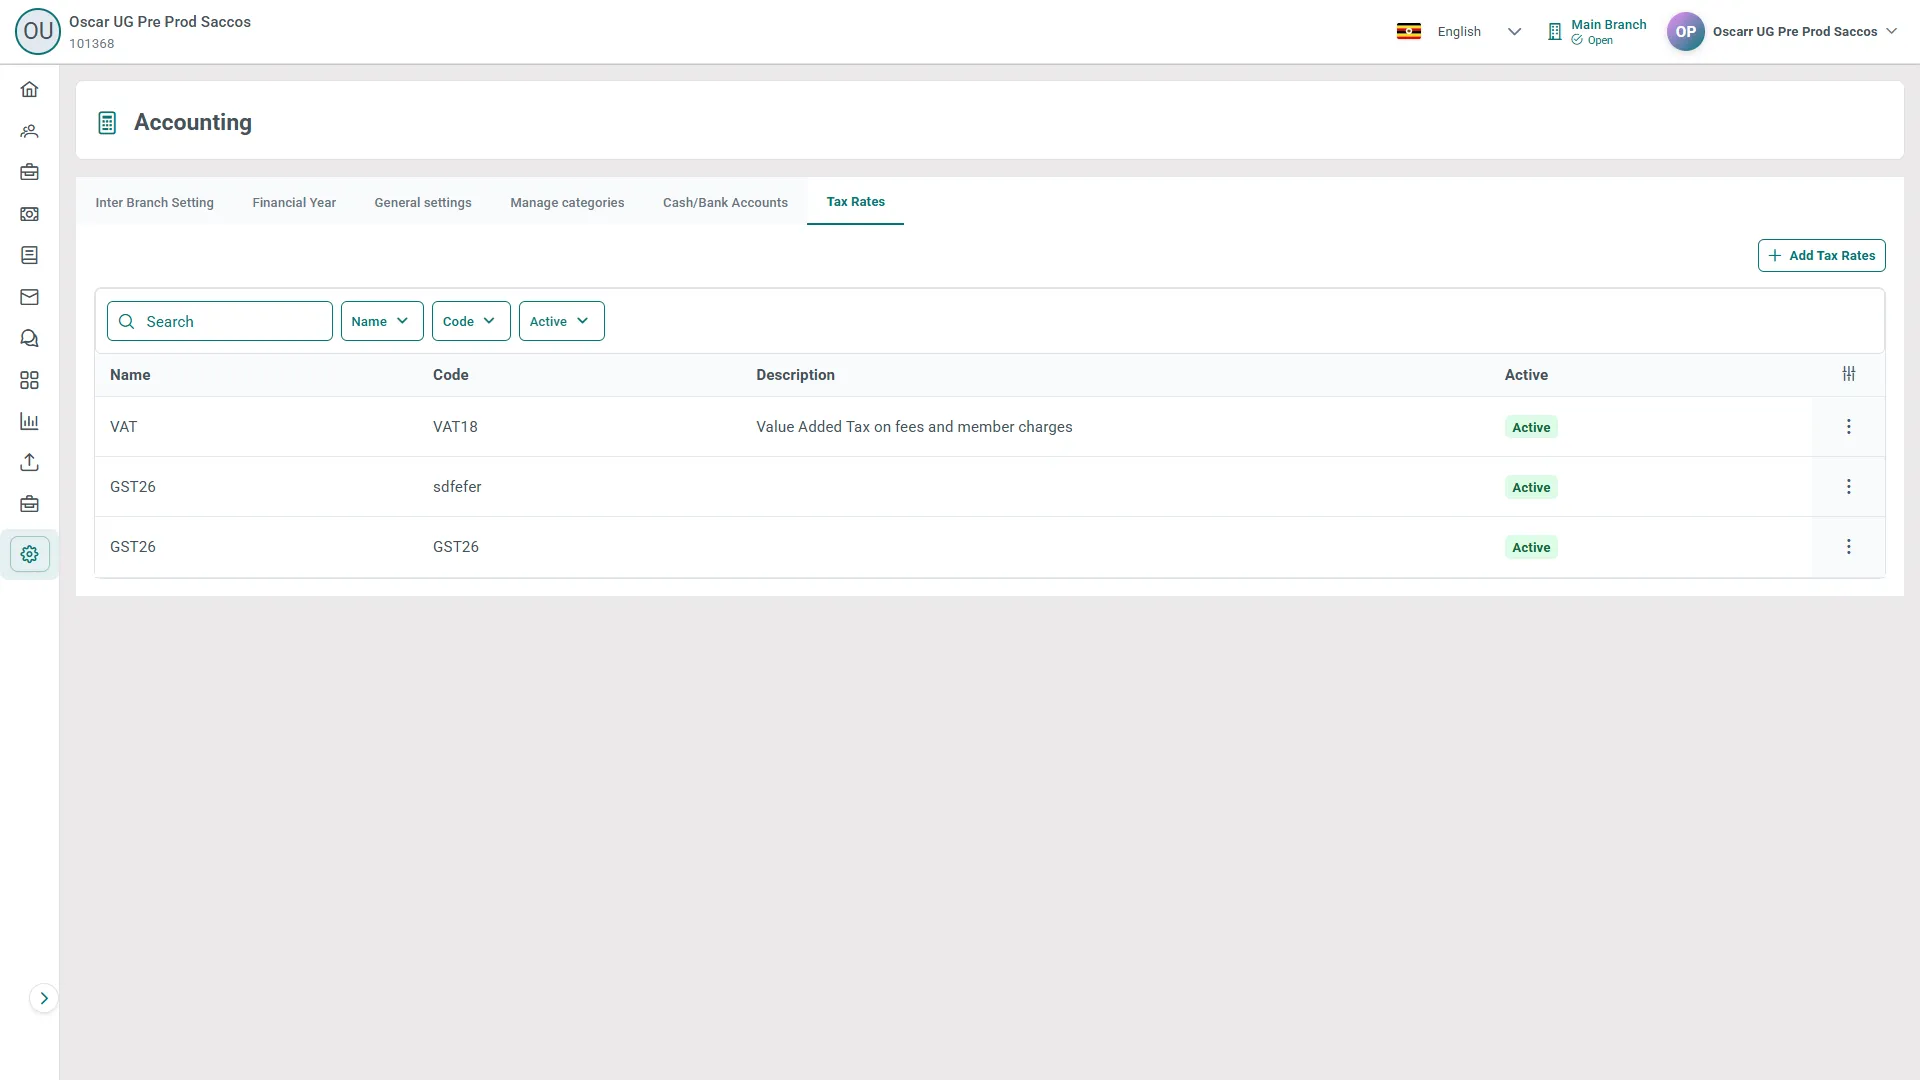The width and height of the screenshot is (1920, 1080).
Task: Open column settings icon in table header
Action: click(1848, 373)
